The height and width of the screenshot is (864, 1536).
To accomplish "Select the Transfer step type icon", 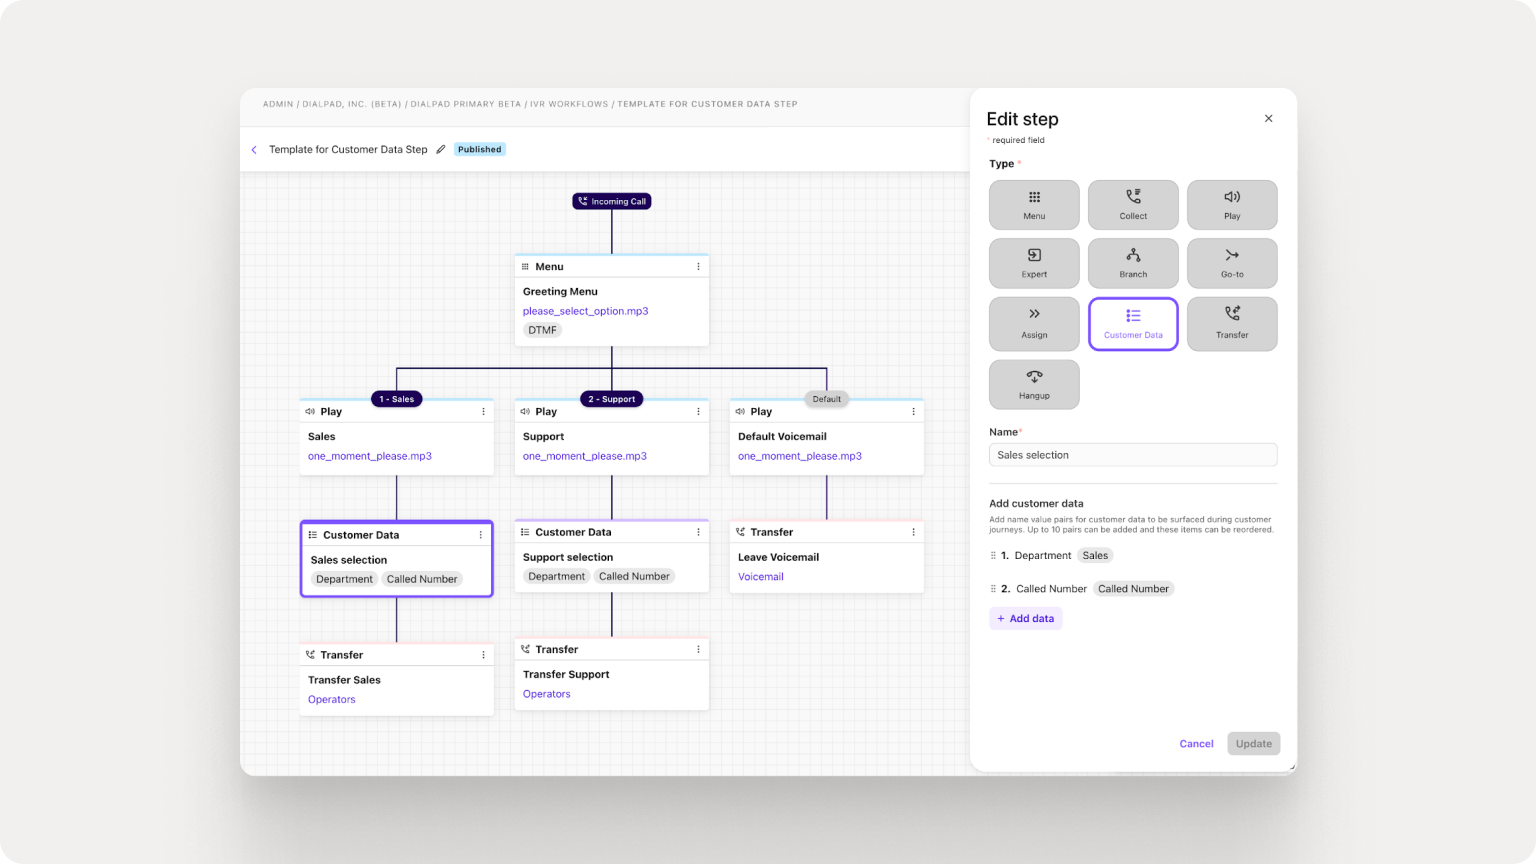I will [x=1232, y=323].
